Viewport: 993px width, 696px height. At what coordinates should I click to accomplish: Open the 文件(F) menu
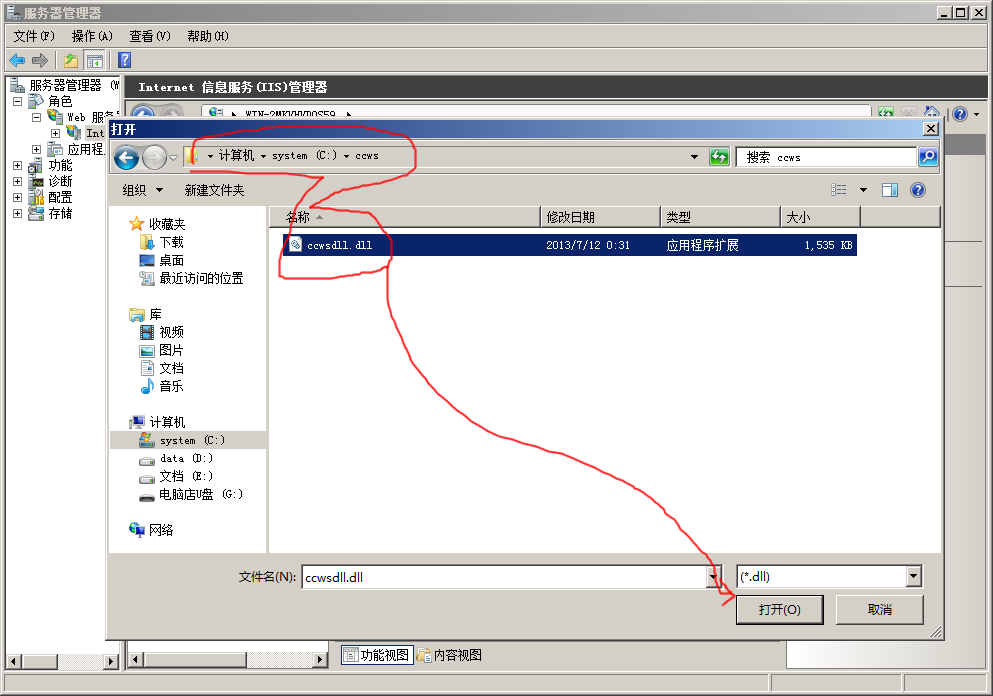pos(34,36)
